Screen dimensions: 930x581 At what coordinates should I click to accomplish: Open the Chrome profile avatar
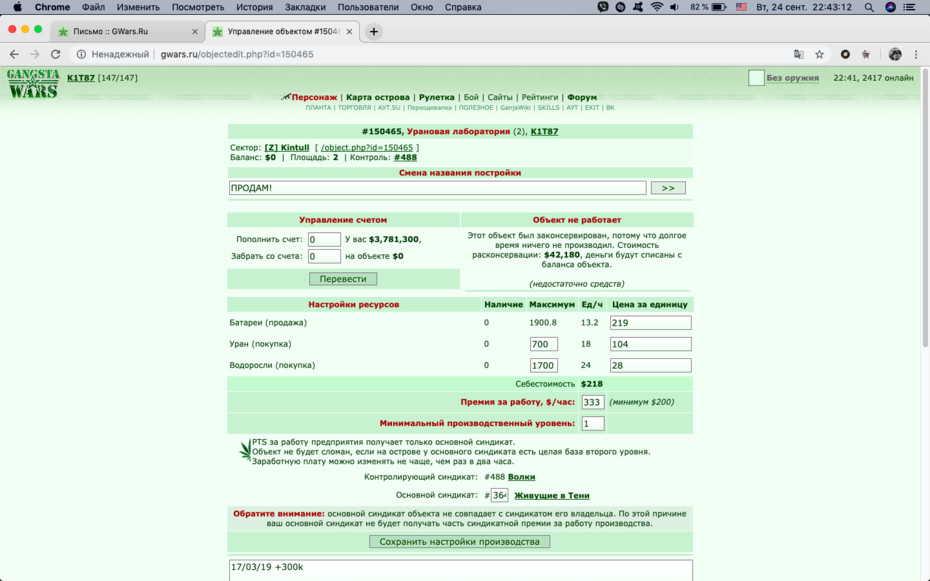pos(895,54)
